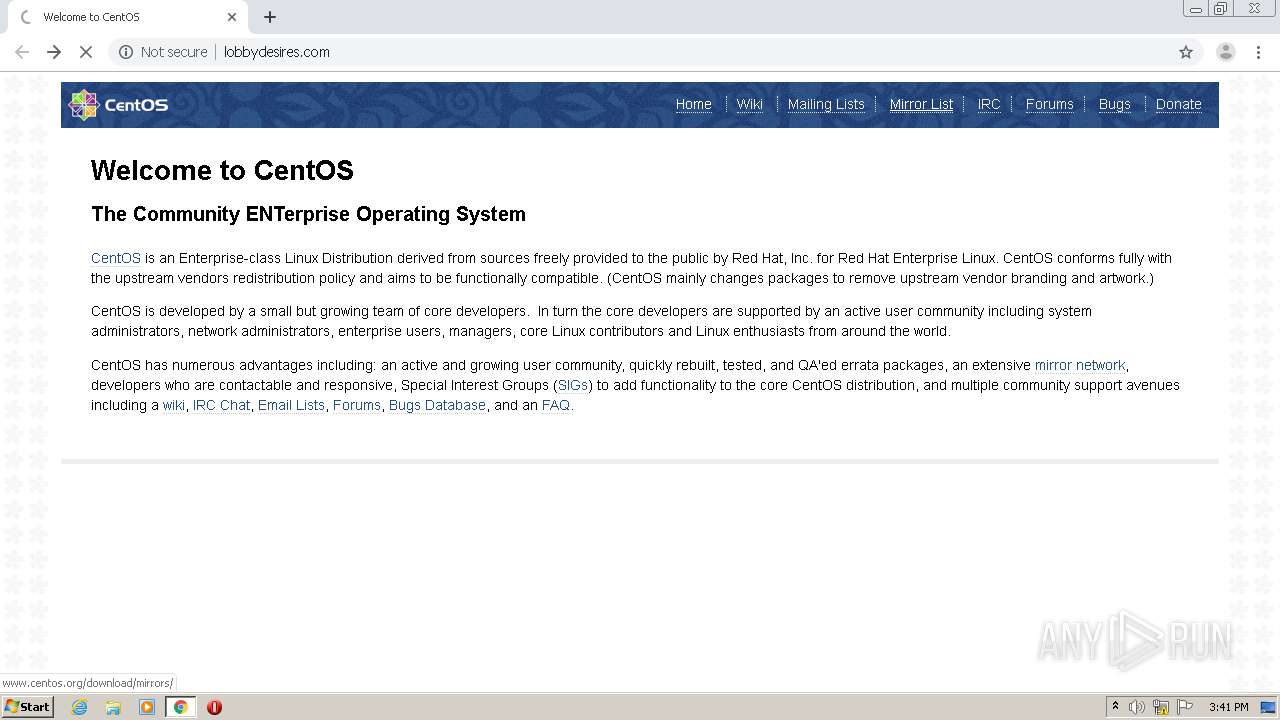Click the red Opera-style taskbar icon
Viewport: 1280px width, 720px height.
[x=214, y=707]
